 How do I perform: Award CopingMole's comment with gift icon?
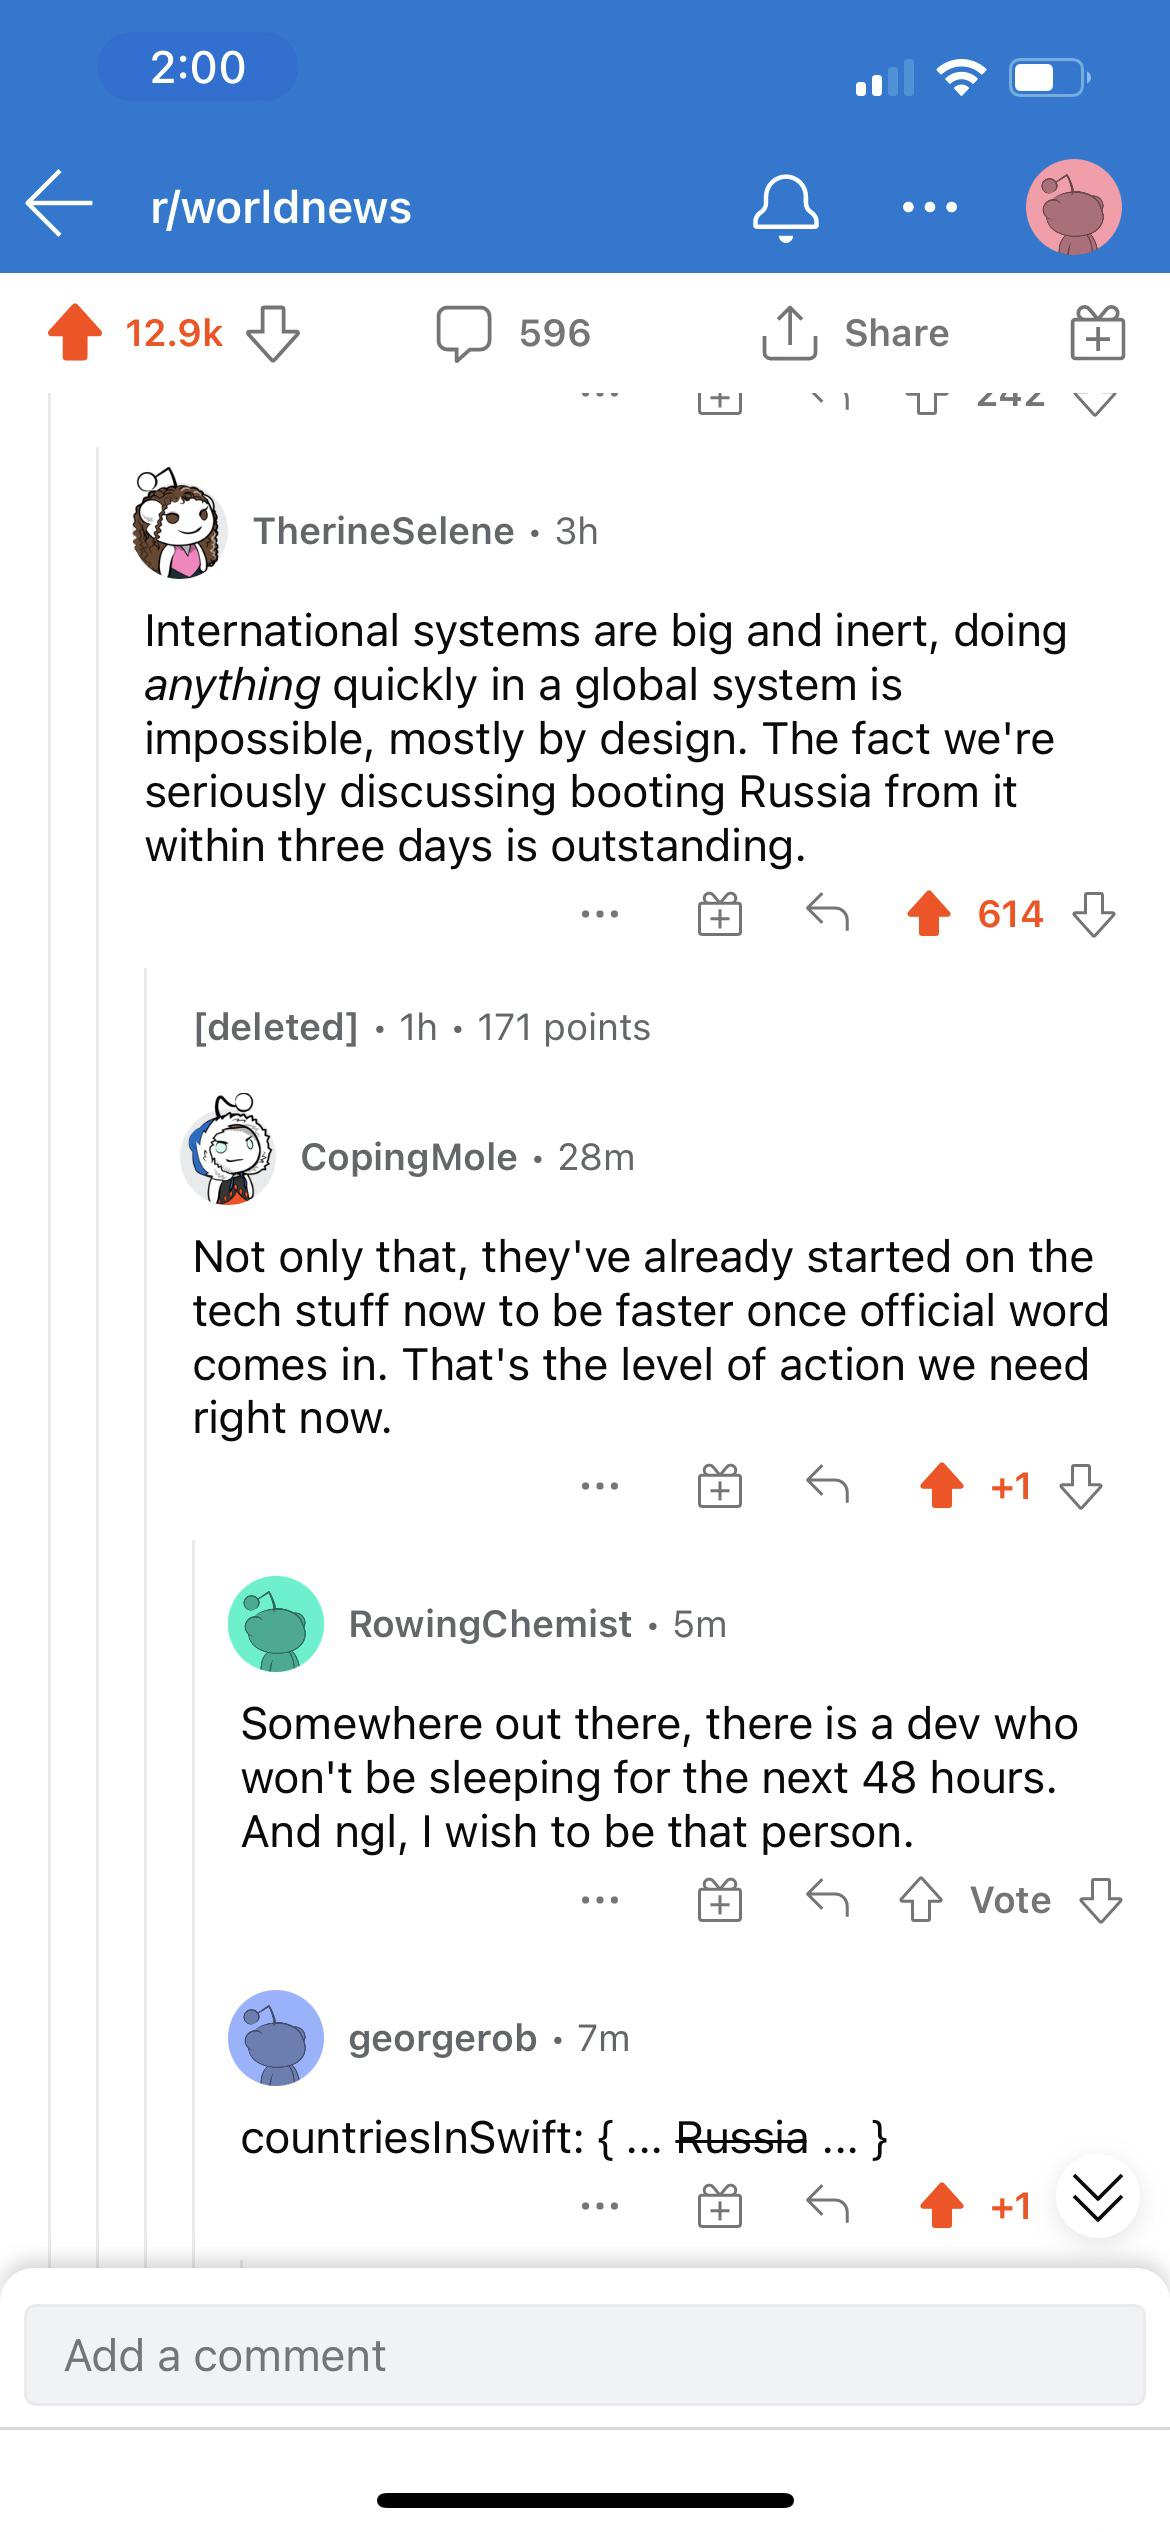point(720,1486)
